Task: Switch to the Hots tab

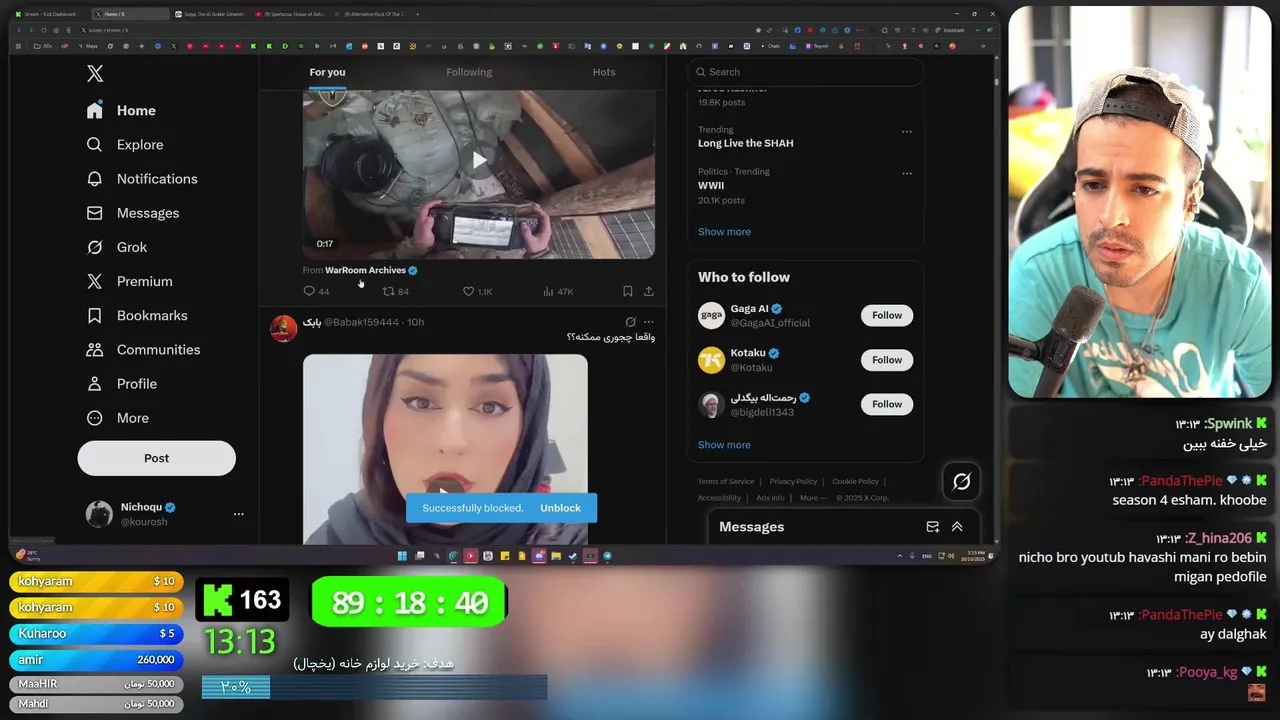Action: (604, 72)
